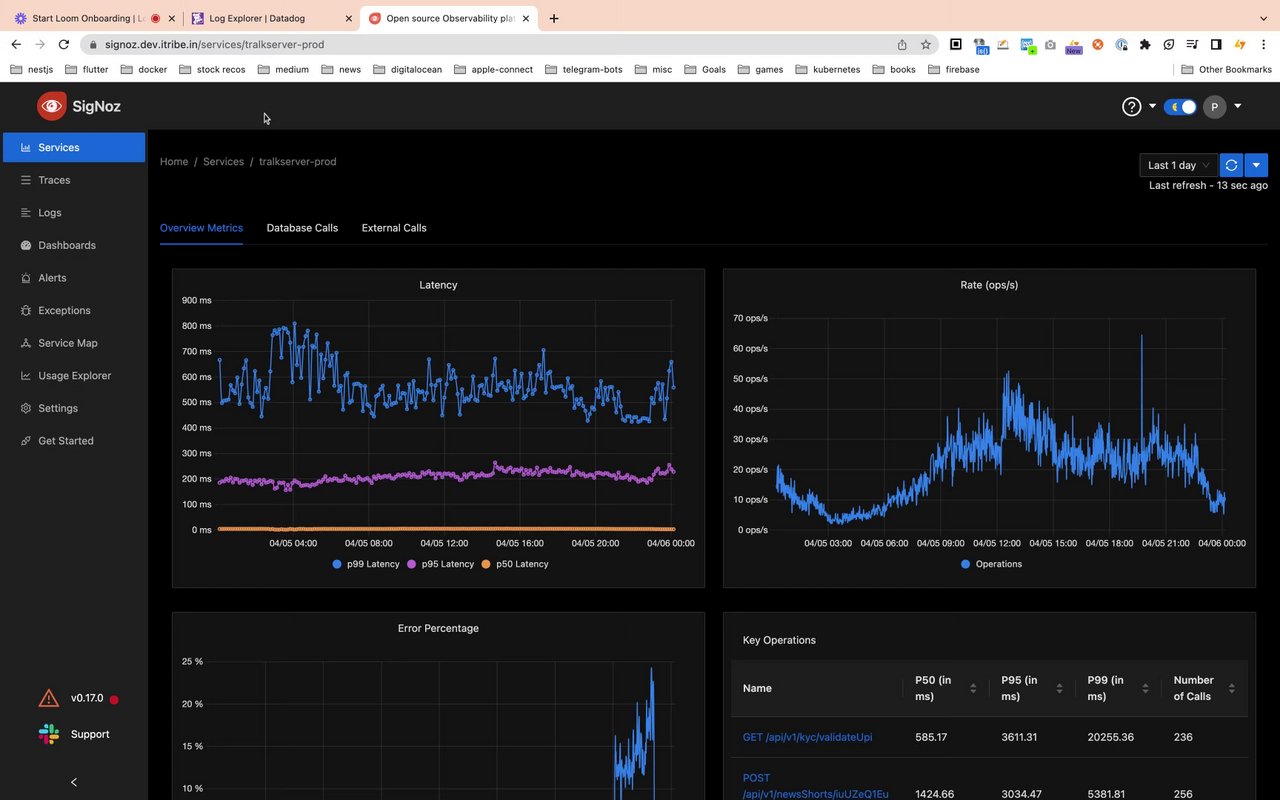Open the Exceptions bug icon

click(x=26, y=311)
